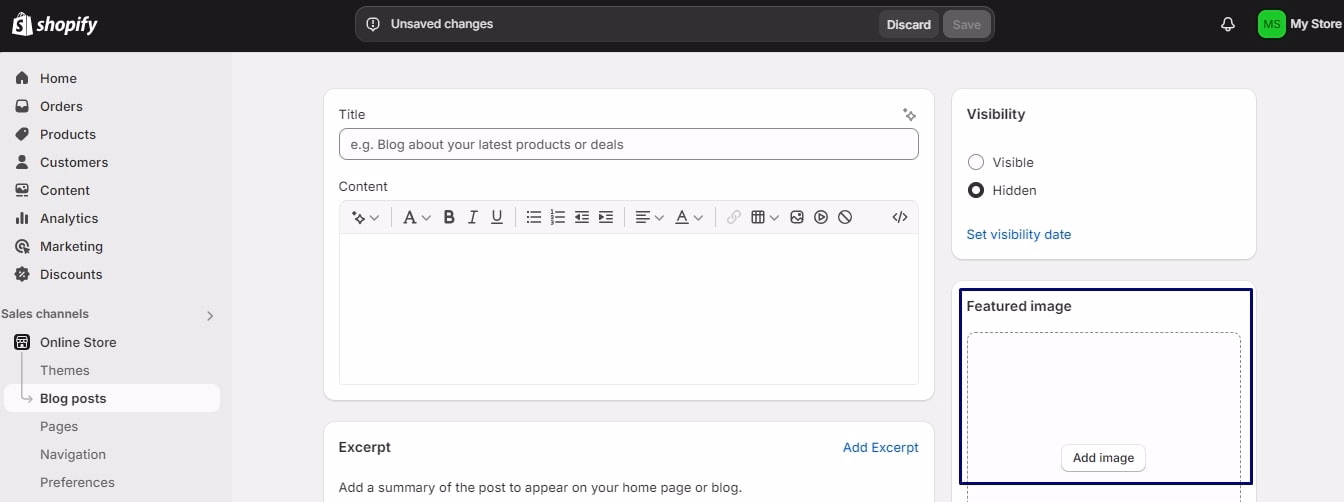Insert a bulleted list
This screenshot has height=502, width=1344.
pyautogui.click(x=534, y=217)
